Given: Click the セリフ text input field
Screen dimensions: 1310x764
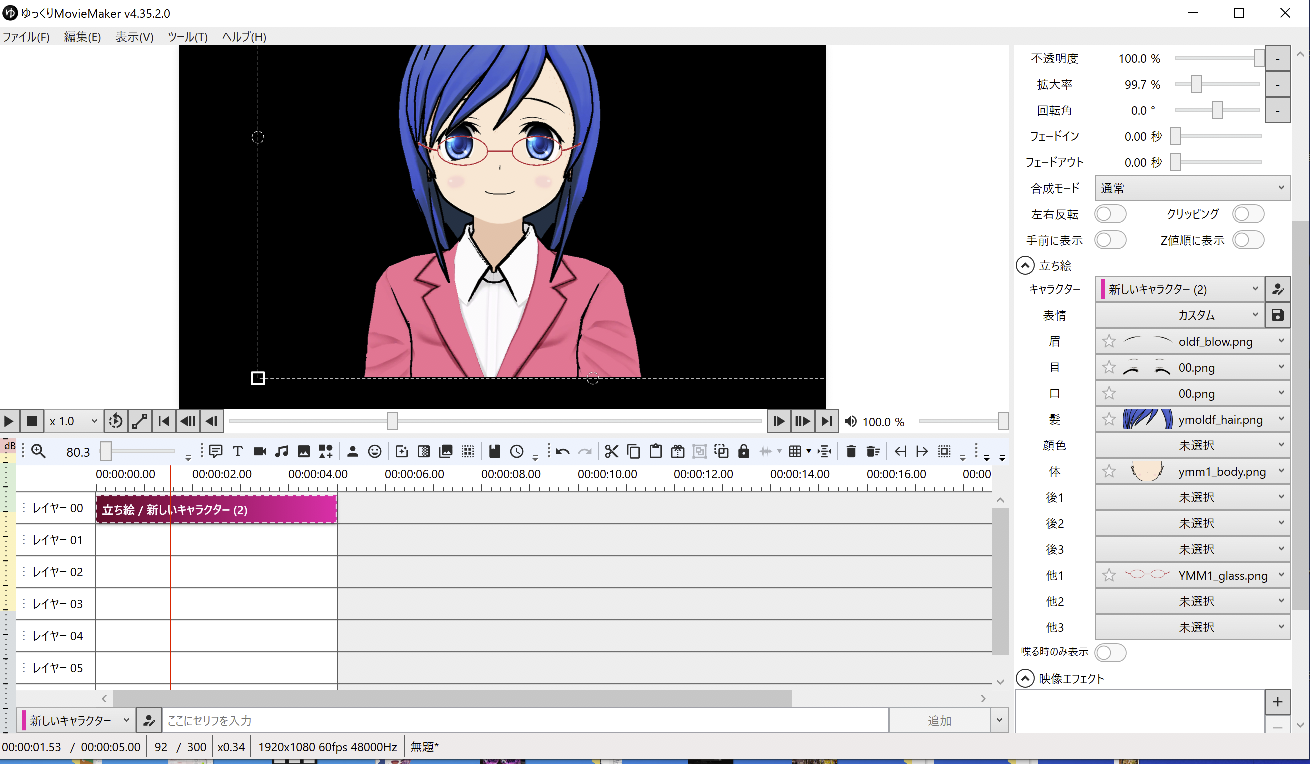Looking at the screenshot, I should 525,720.
